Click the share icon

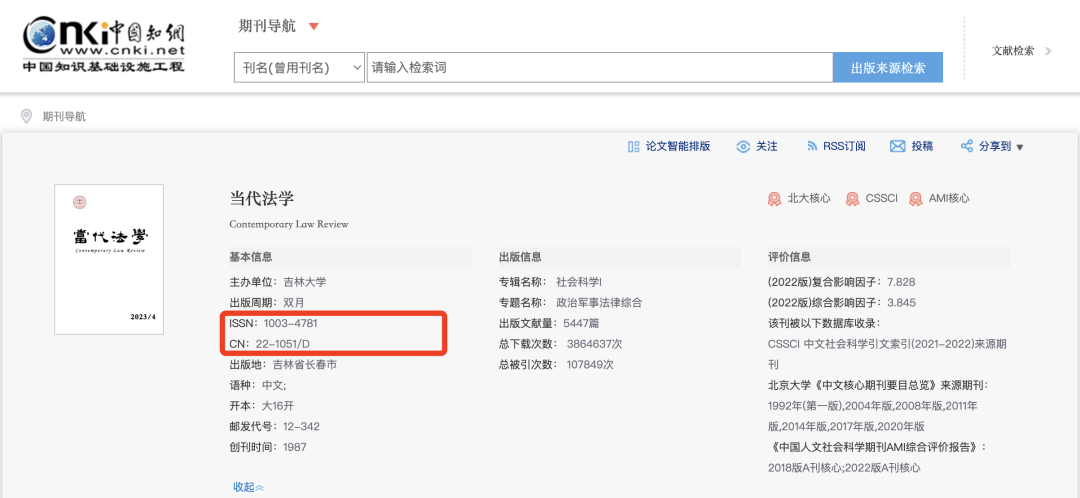point(966,146)
